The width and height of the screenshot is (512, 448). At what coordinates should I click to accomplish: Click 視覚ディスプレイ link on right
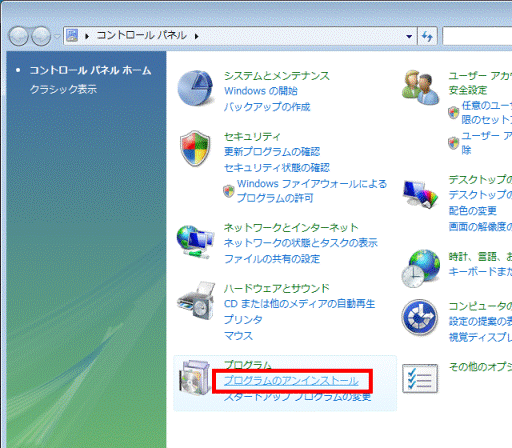coord(480,337)
